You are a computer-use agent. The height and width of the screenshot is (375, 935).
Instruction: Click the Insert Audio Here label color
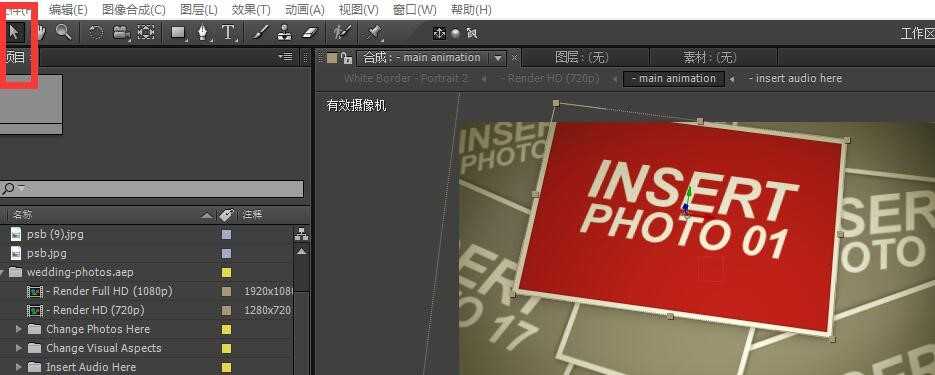coord(227,367)
